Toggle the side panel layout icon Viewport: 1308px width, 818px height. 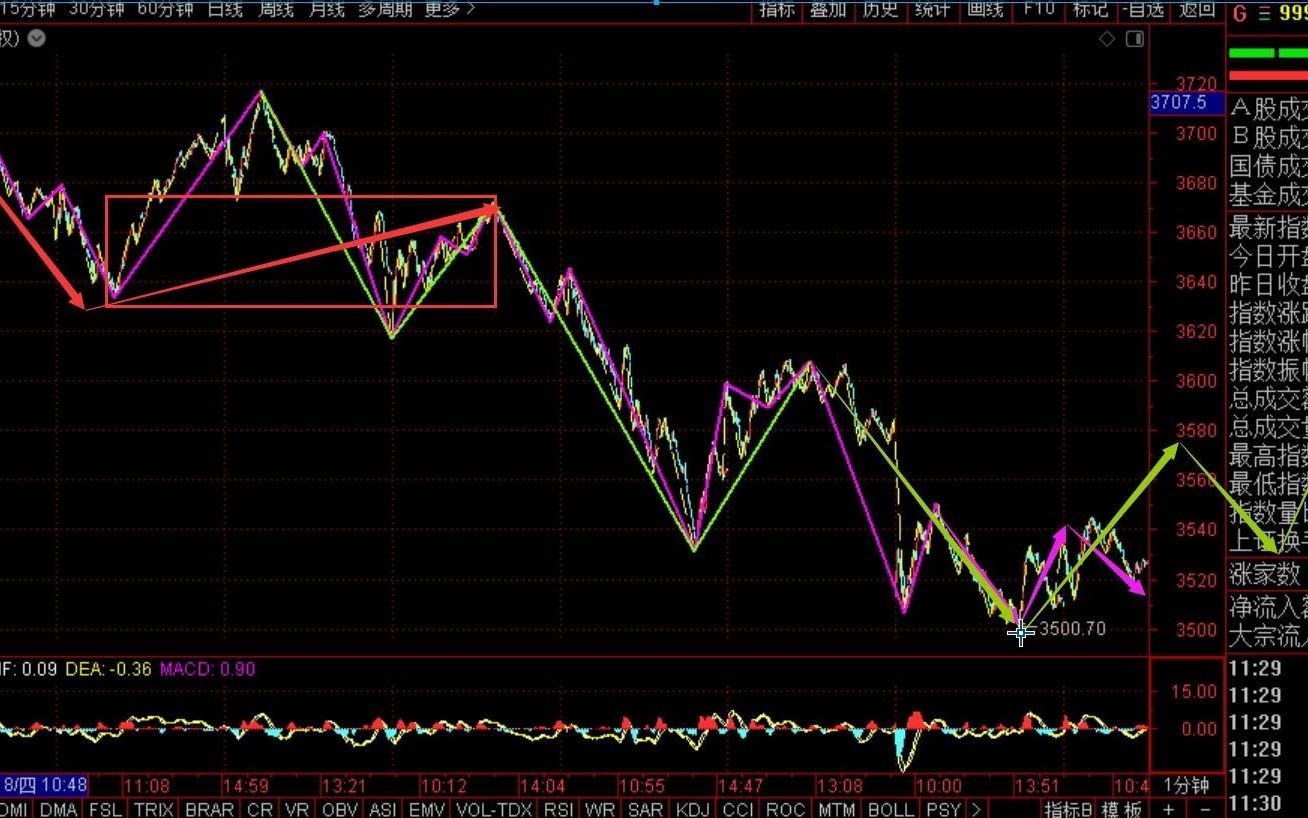coord(1134,39)
